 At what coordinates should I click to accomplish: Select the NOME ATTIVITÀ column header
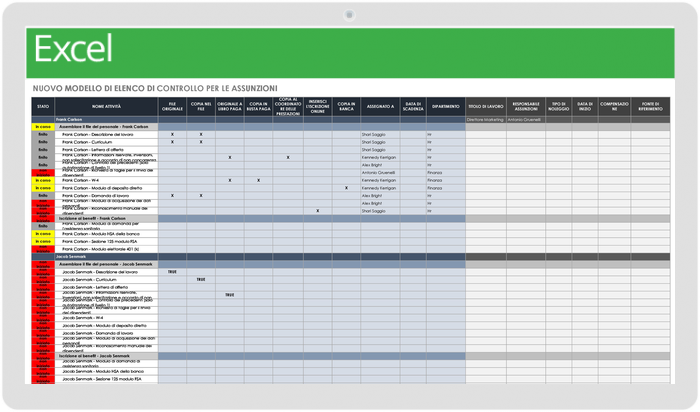coord(106,107)
